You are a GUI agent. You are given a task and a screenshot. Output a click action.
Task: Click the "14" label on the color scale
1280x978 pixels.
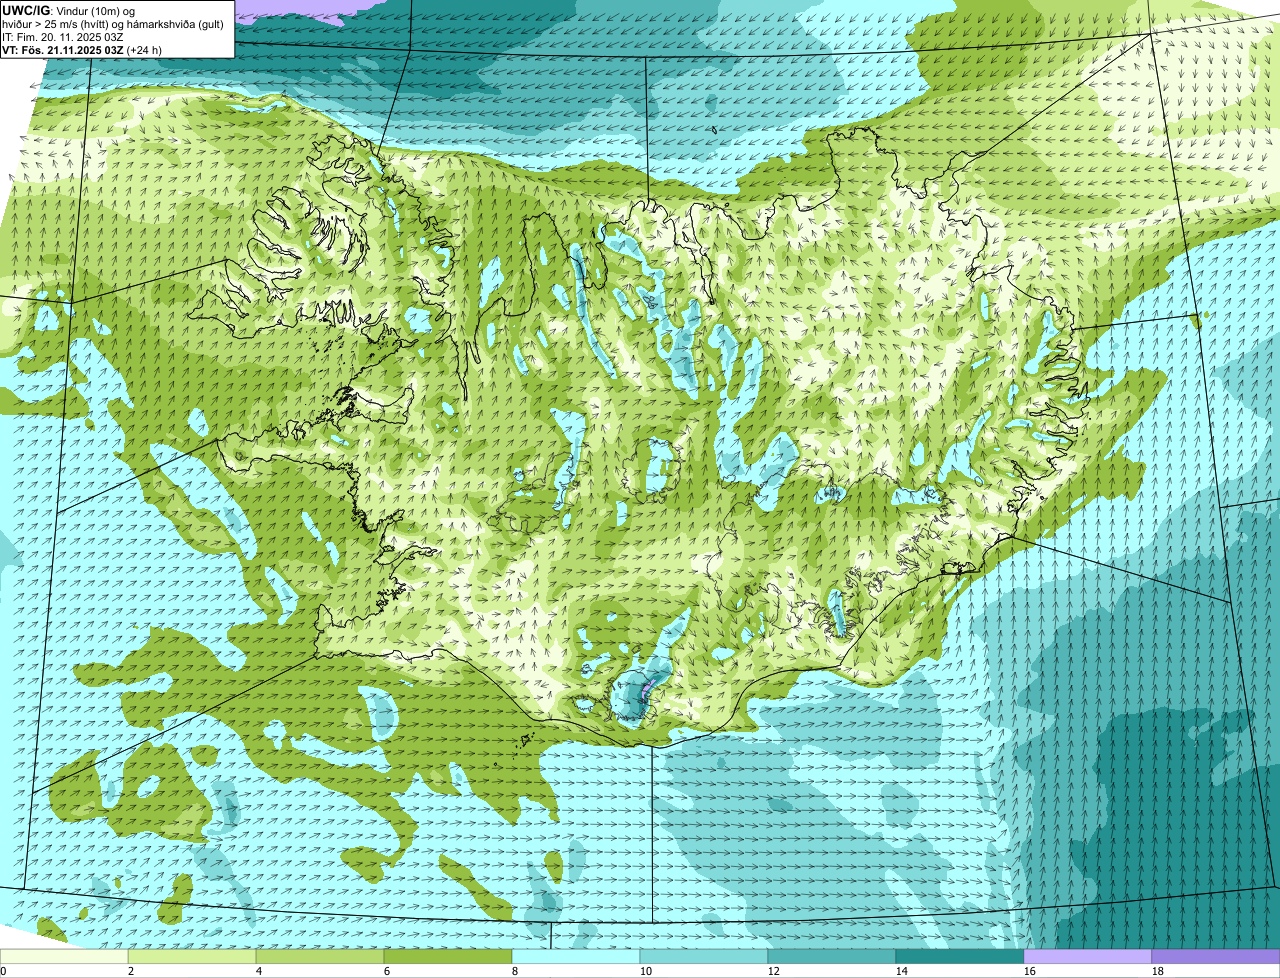click(902, 971)
